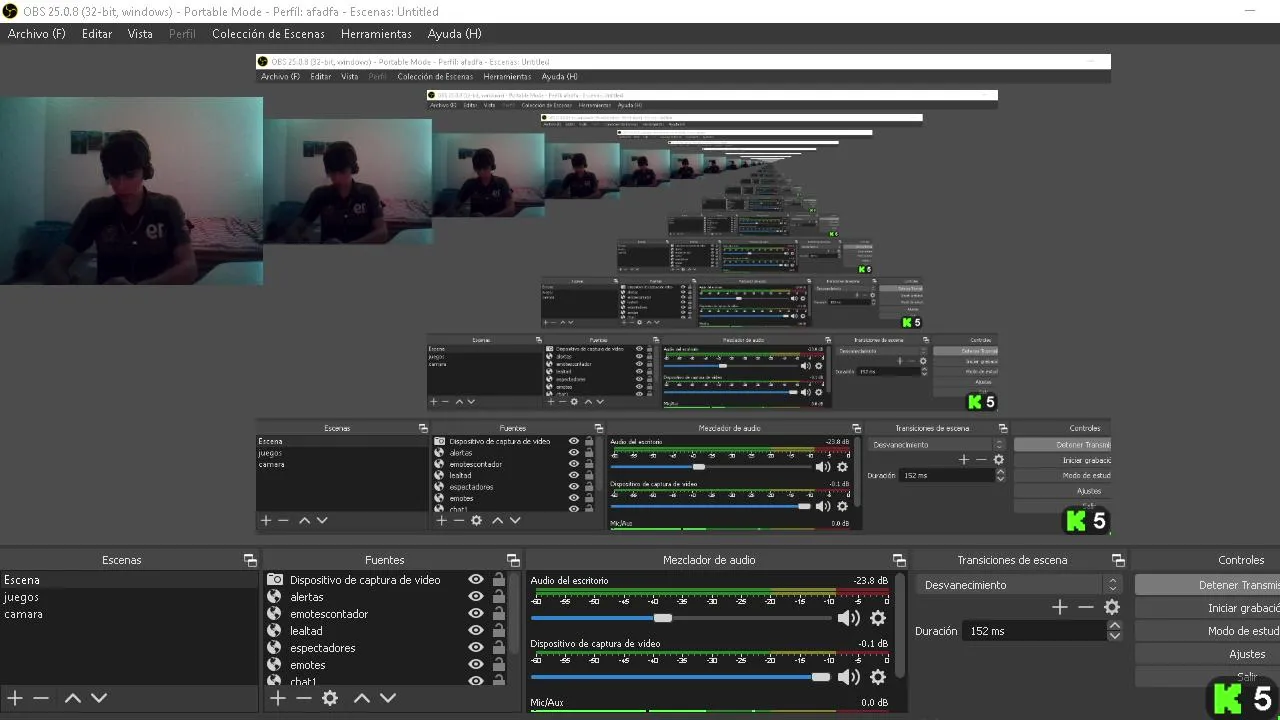Viewport: 1280px width, 720px height.
Task: Move selected scene up in Escenas
Action: coord(72,698)
